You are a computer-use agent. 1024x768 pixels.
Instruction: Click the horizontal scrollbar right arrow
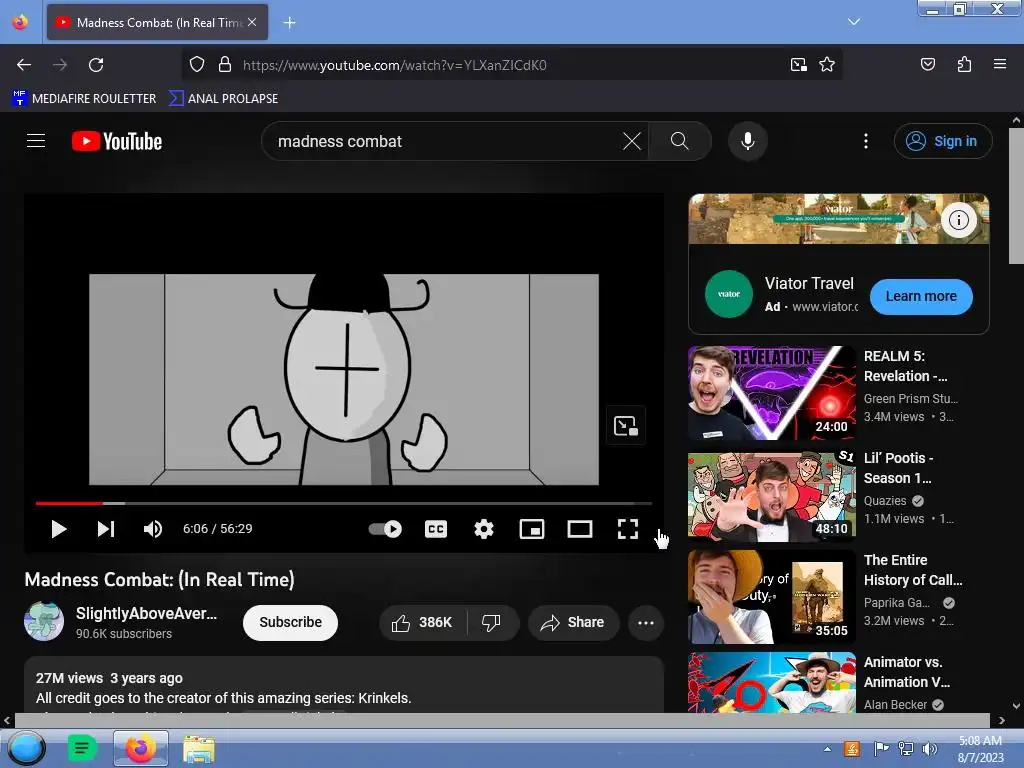point(1002,720)
